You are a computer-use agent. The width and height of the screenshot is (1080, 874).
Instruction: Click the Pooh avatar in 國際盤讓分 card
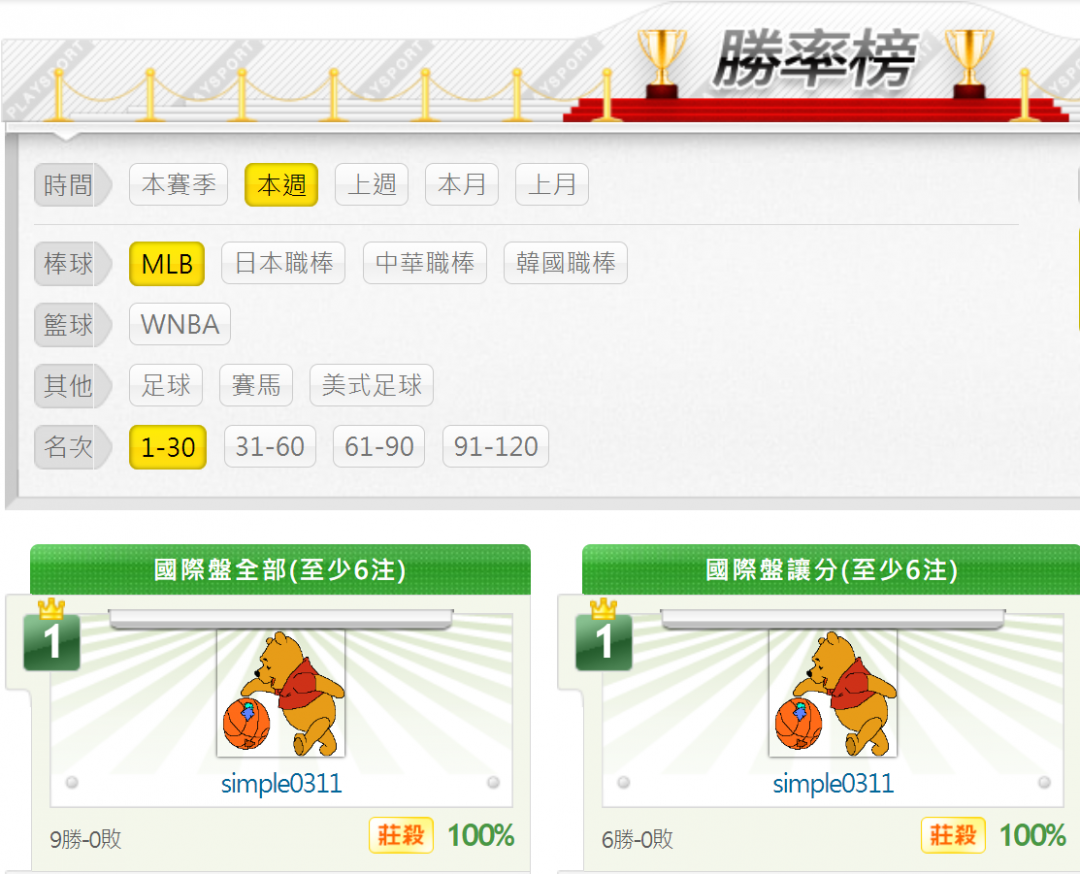(x=833, y=694)
